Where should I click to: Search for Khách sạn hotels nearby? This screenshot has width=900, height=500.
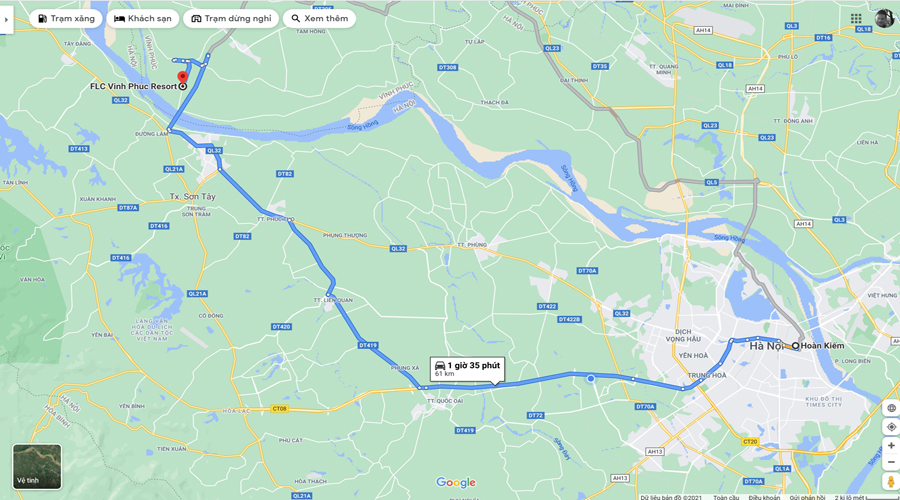point(143,18)
